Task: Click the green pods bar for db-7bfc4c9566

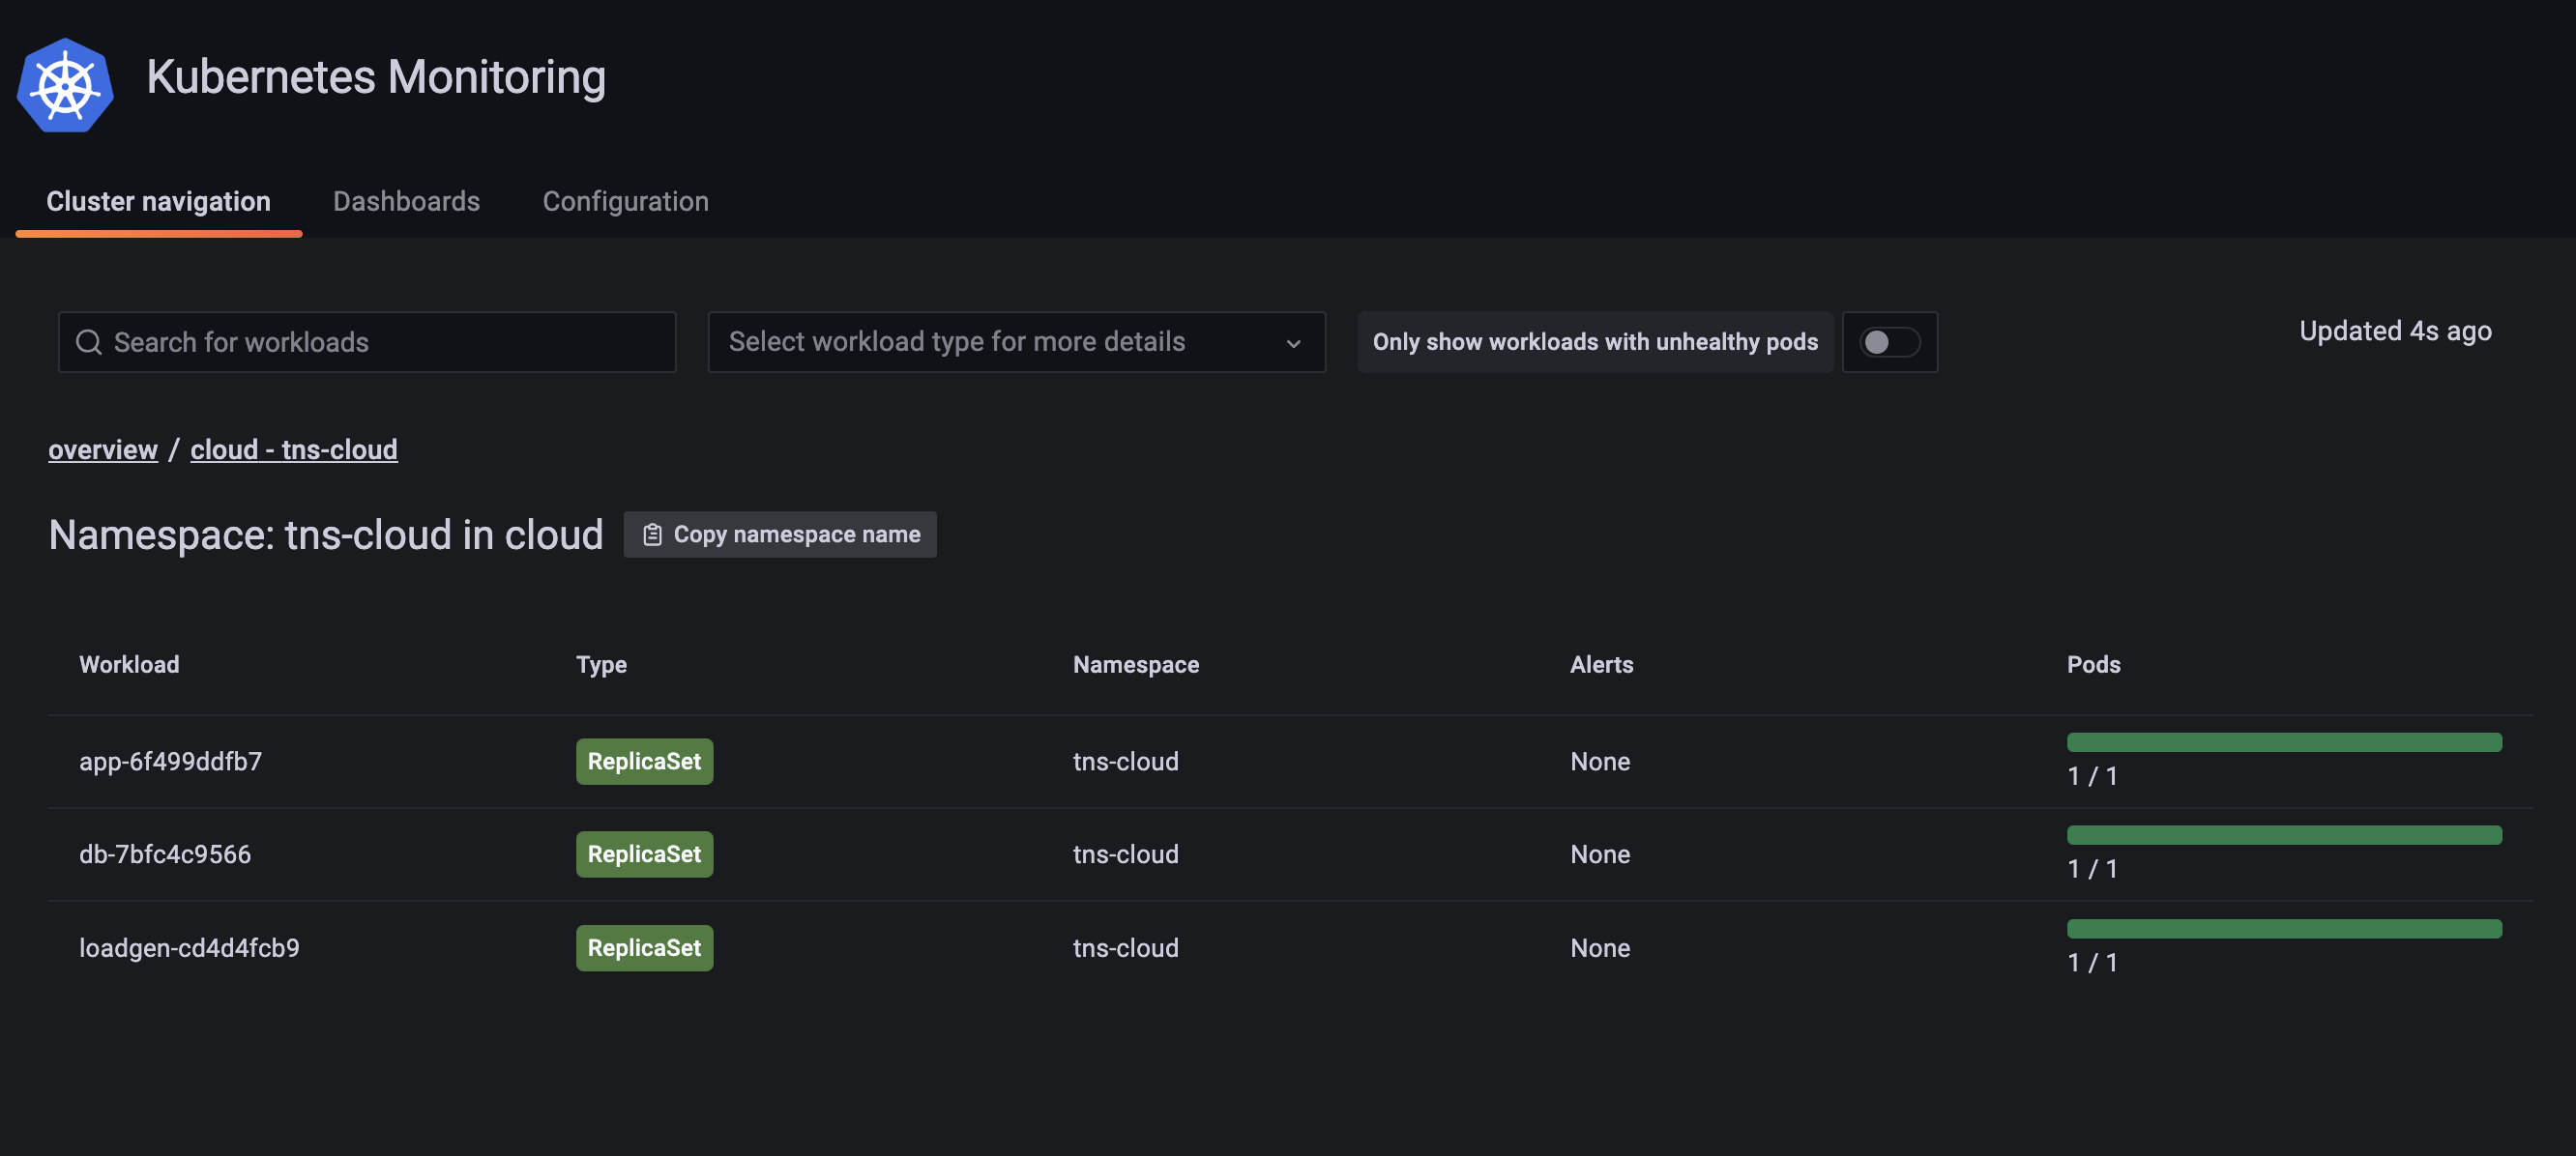Action: [2283, 833]
